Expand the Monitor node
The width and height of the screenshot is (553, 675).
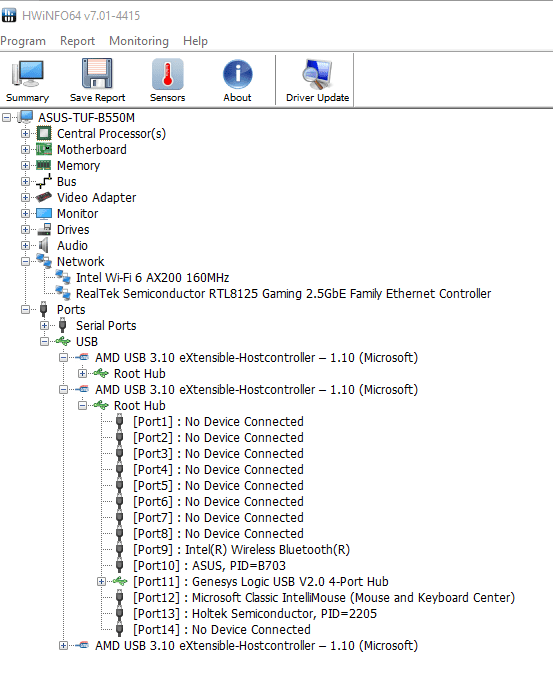(x=25, y=213)
